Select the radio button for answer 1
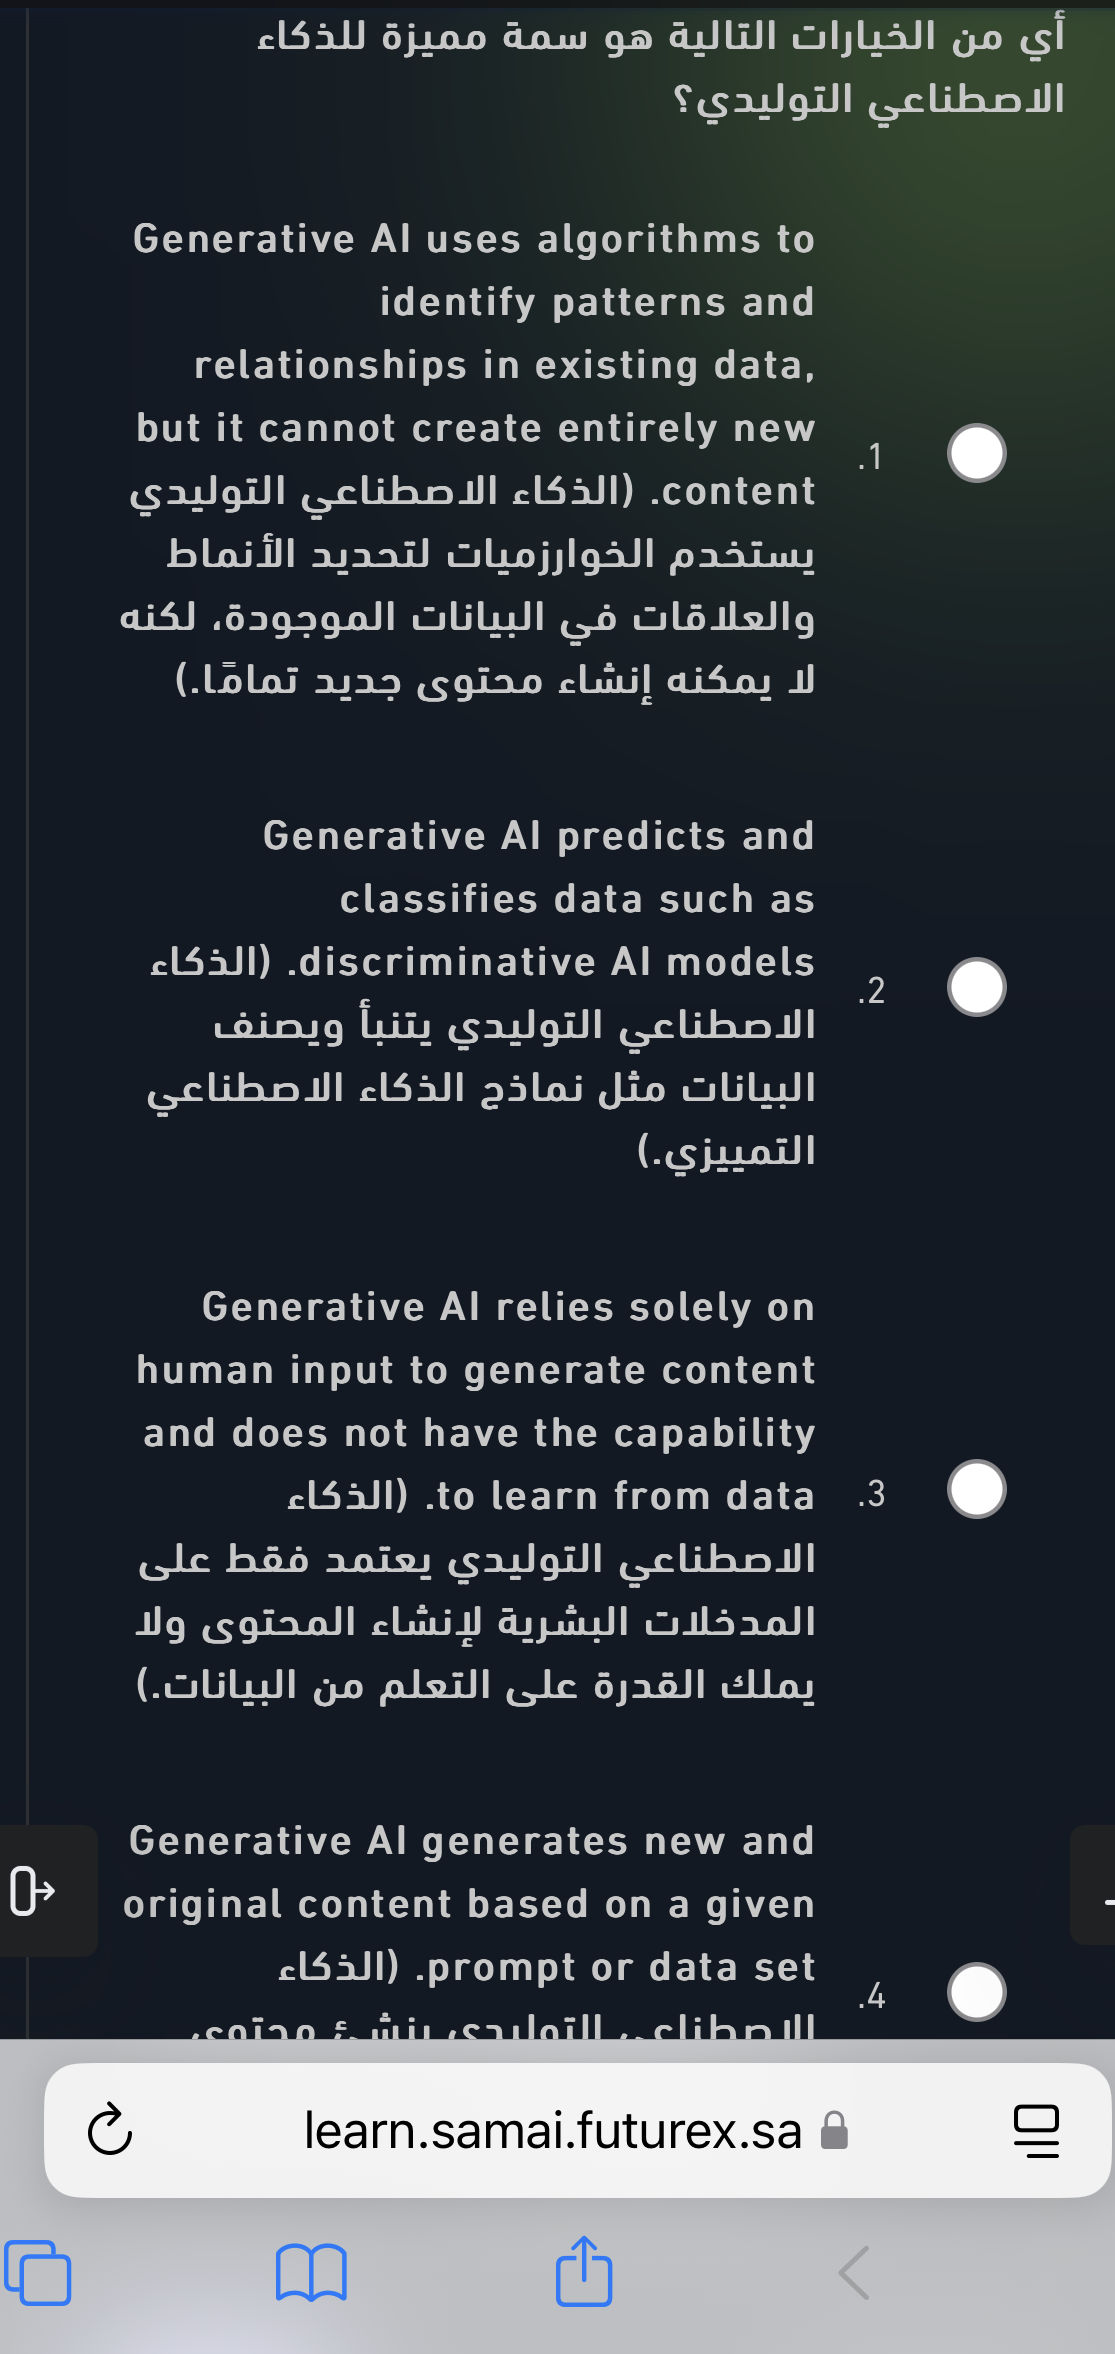This screenshot has width=1115, height=2354. [977, 452]
